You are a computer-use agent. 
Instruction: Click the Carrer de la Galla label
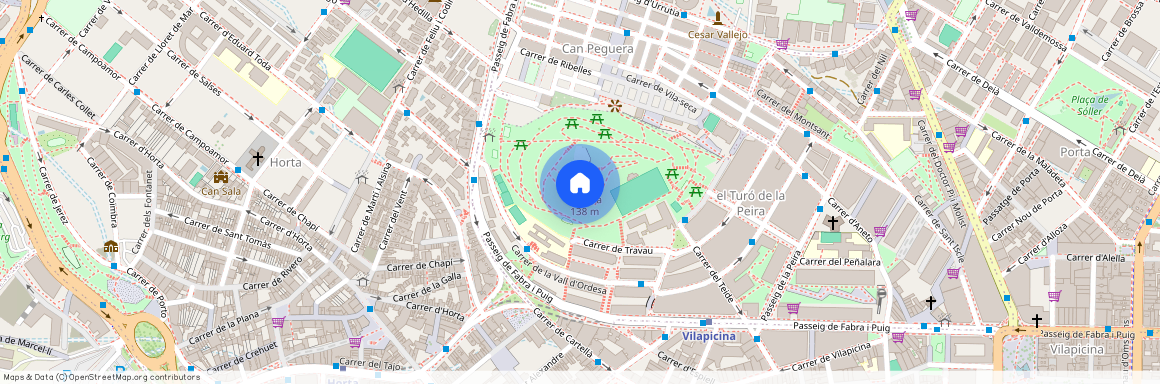pos(427,288)
